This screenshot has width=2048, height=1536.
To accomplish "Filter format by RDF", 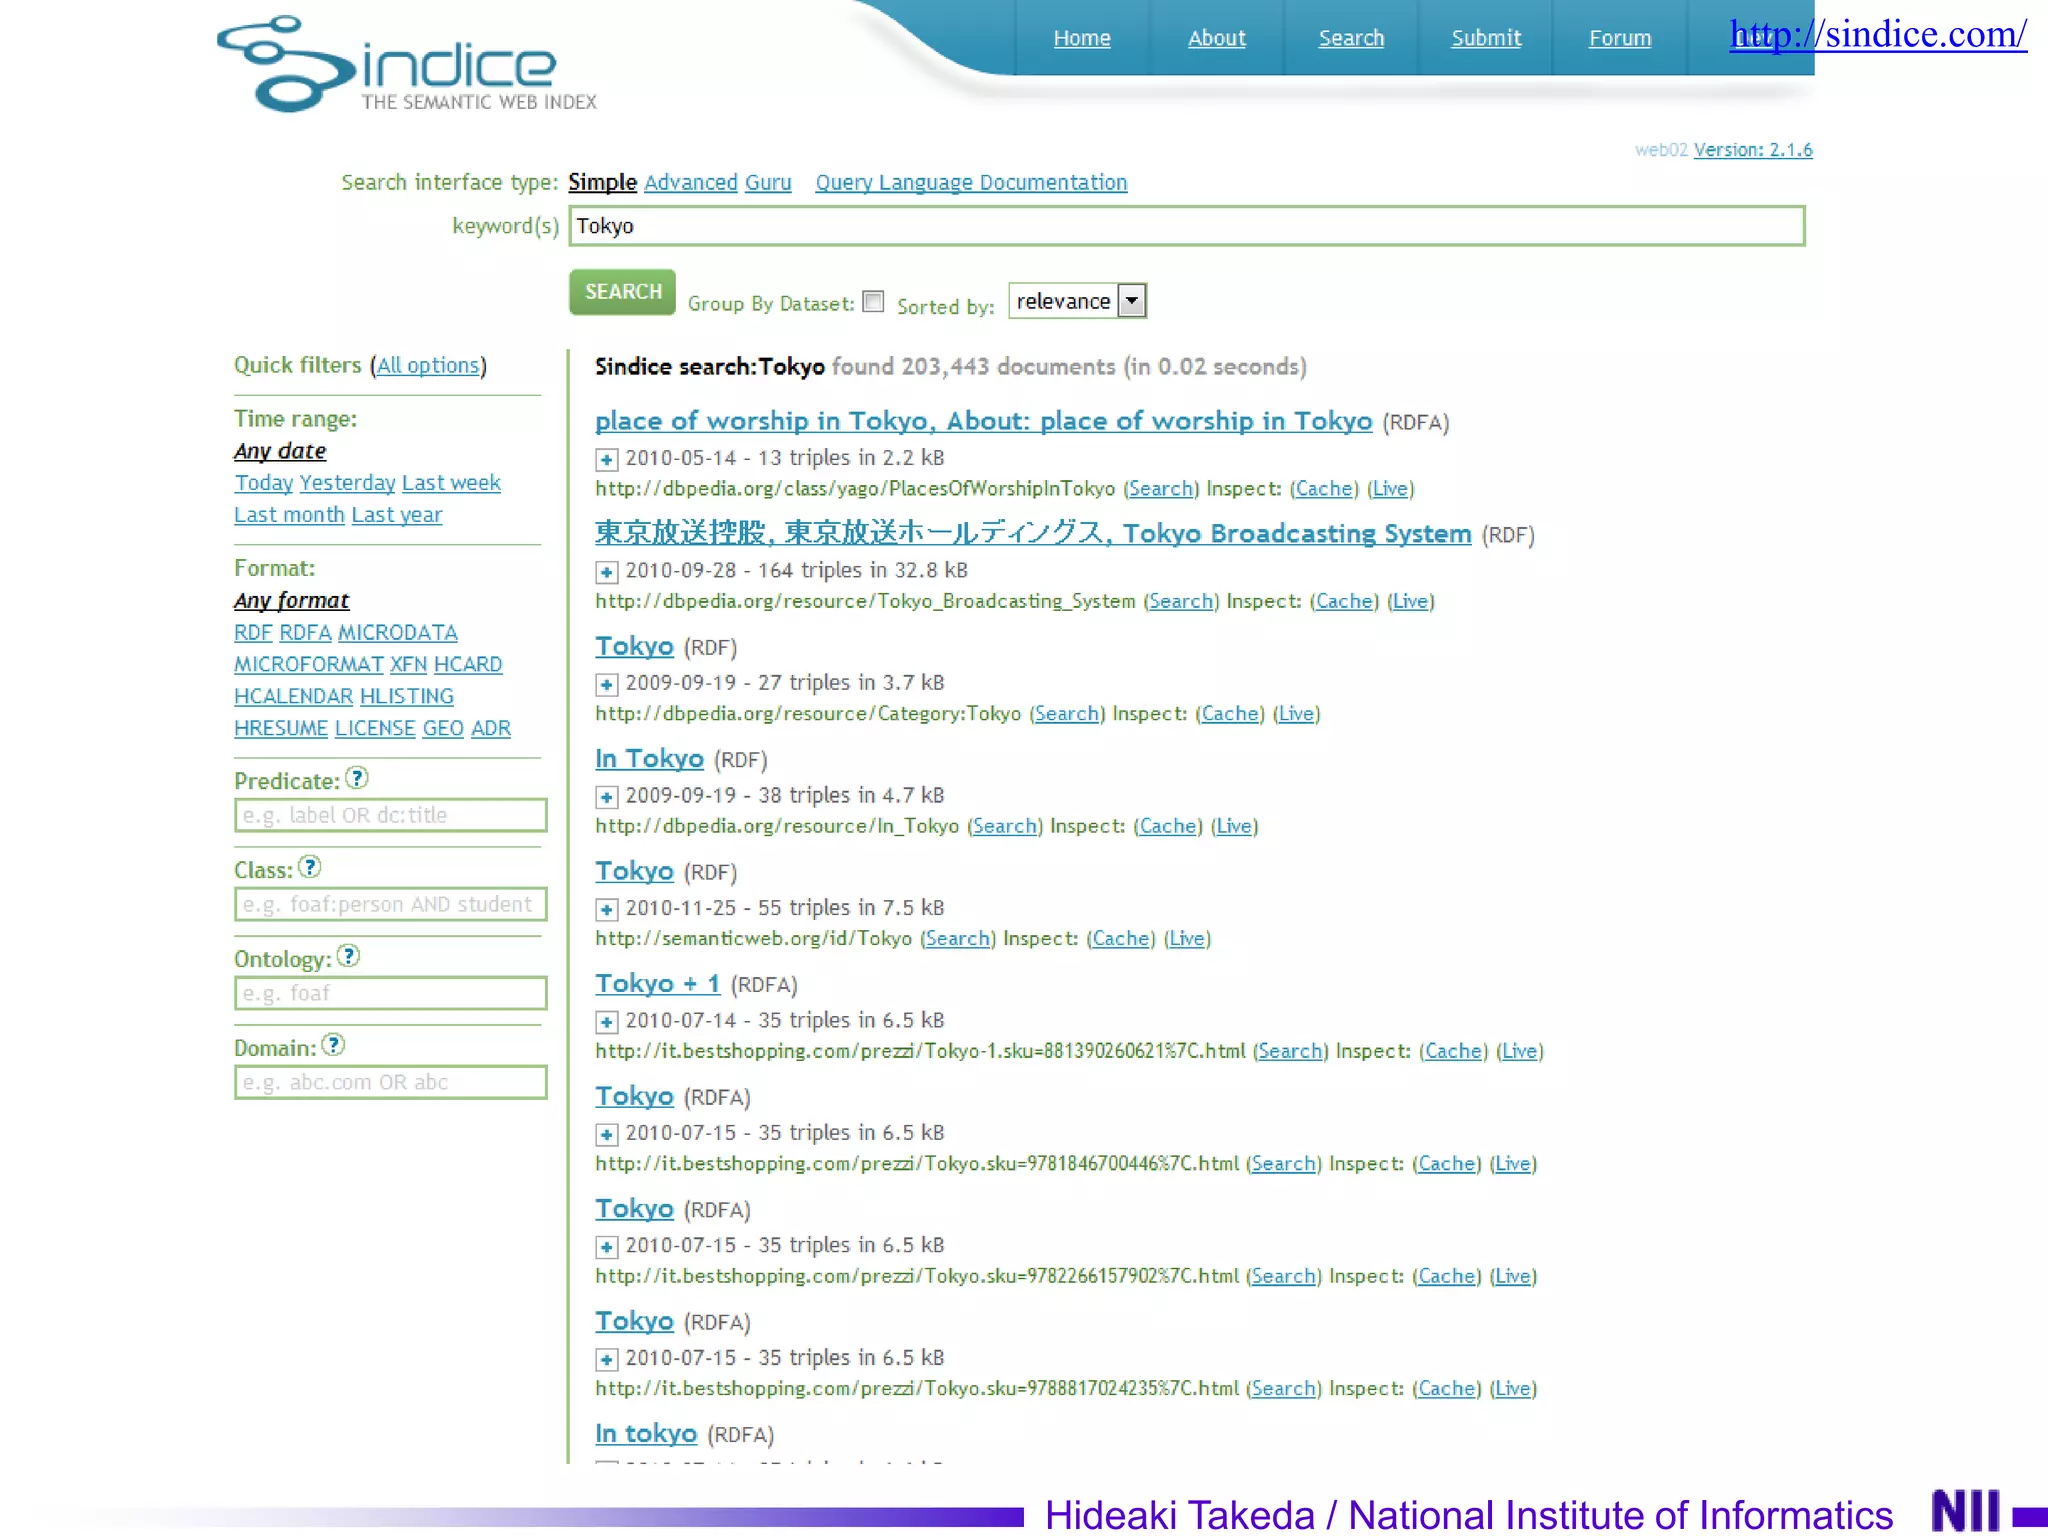I will coord(253,633).
